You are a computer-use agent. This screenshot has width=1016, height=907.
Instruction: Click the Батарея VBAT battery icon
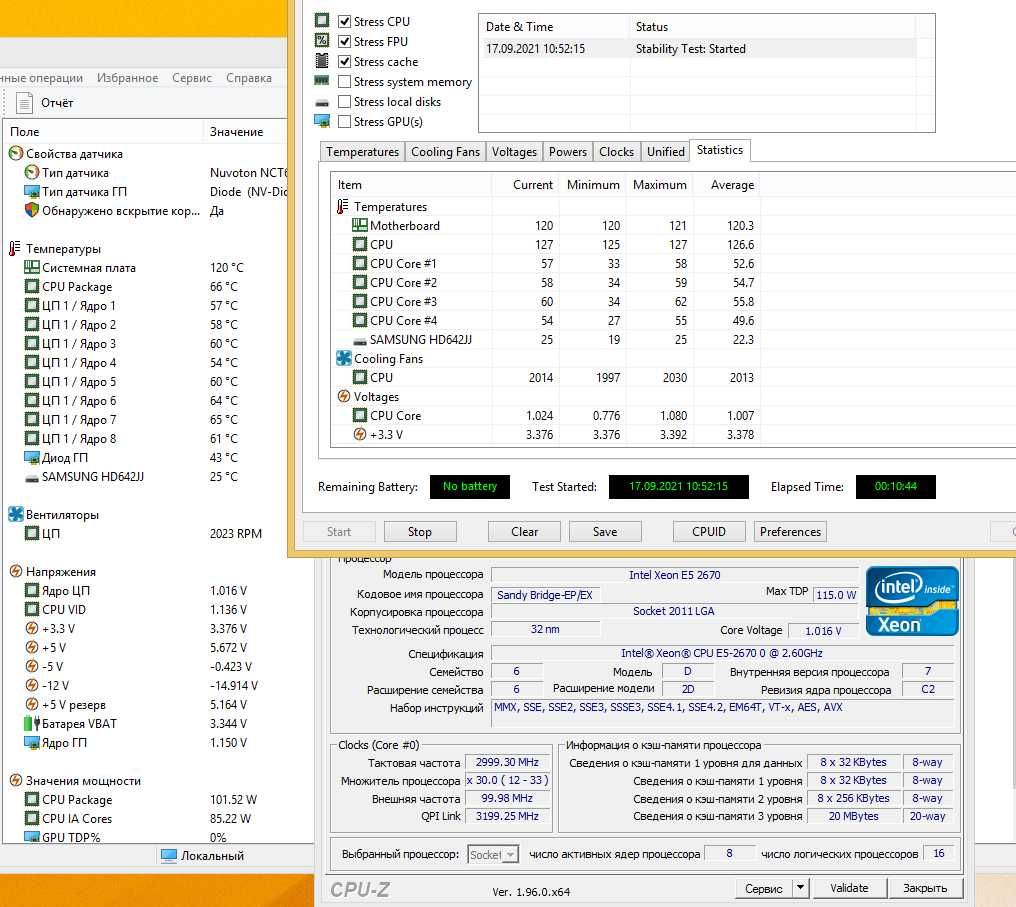[32, 723]
